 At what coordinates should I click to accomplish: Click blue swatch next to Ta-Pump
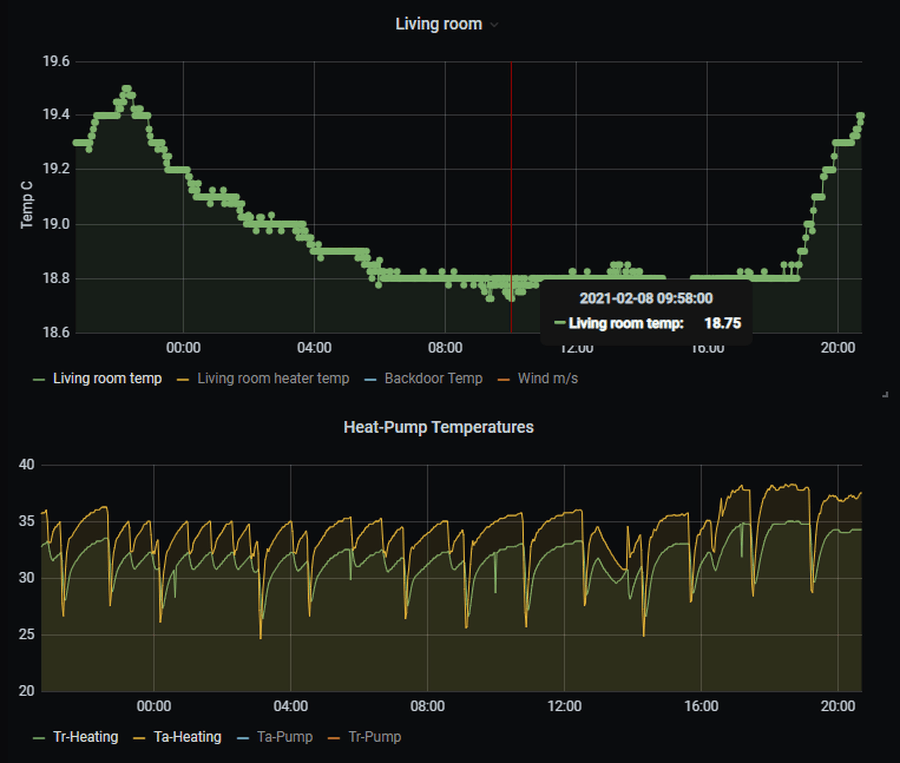(x=243, y=738)
